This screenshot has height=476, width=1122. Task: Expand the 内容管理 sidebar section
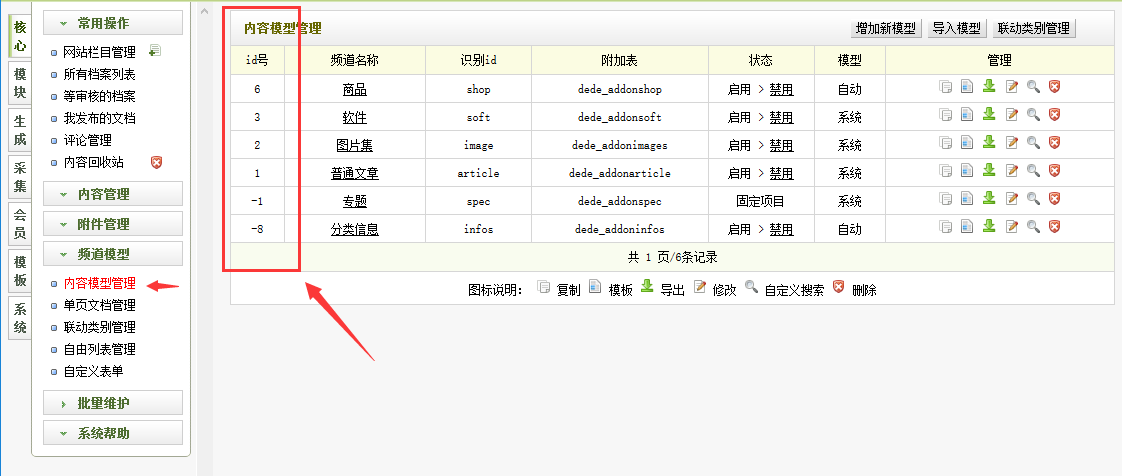113,194
